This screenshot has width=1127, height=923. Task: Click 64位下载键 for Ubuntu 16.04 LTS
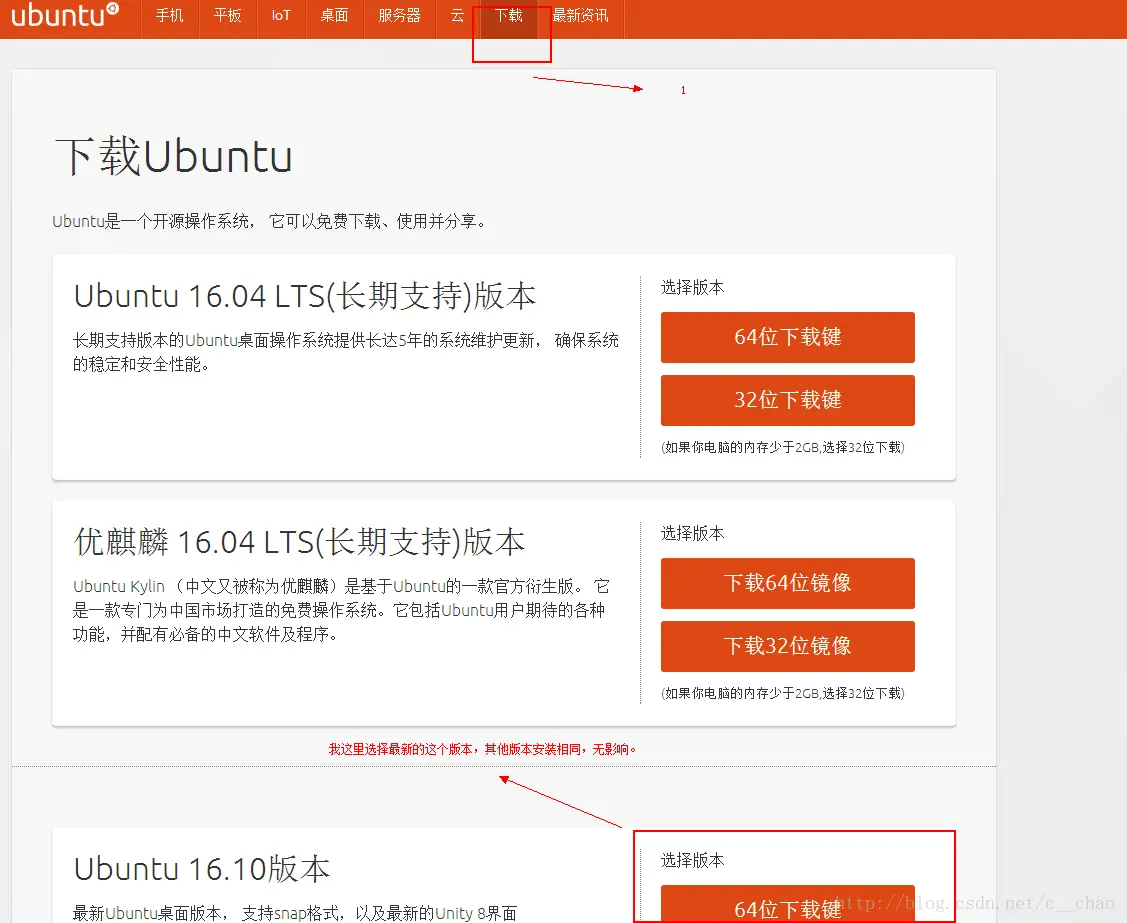(788, 337)
